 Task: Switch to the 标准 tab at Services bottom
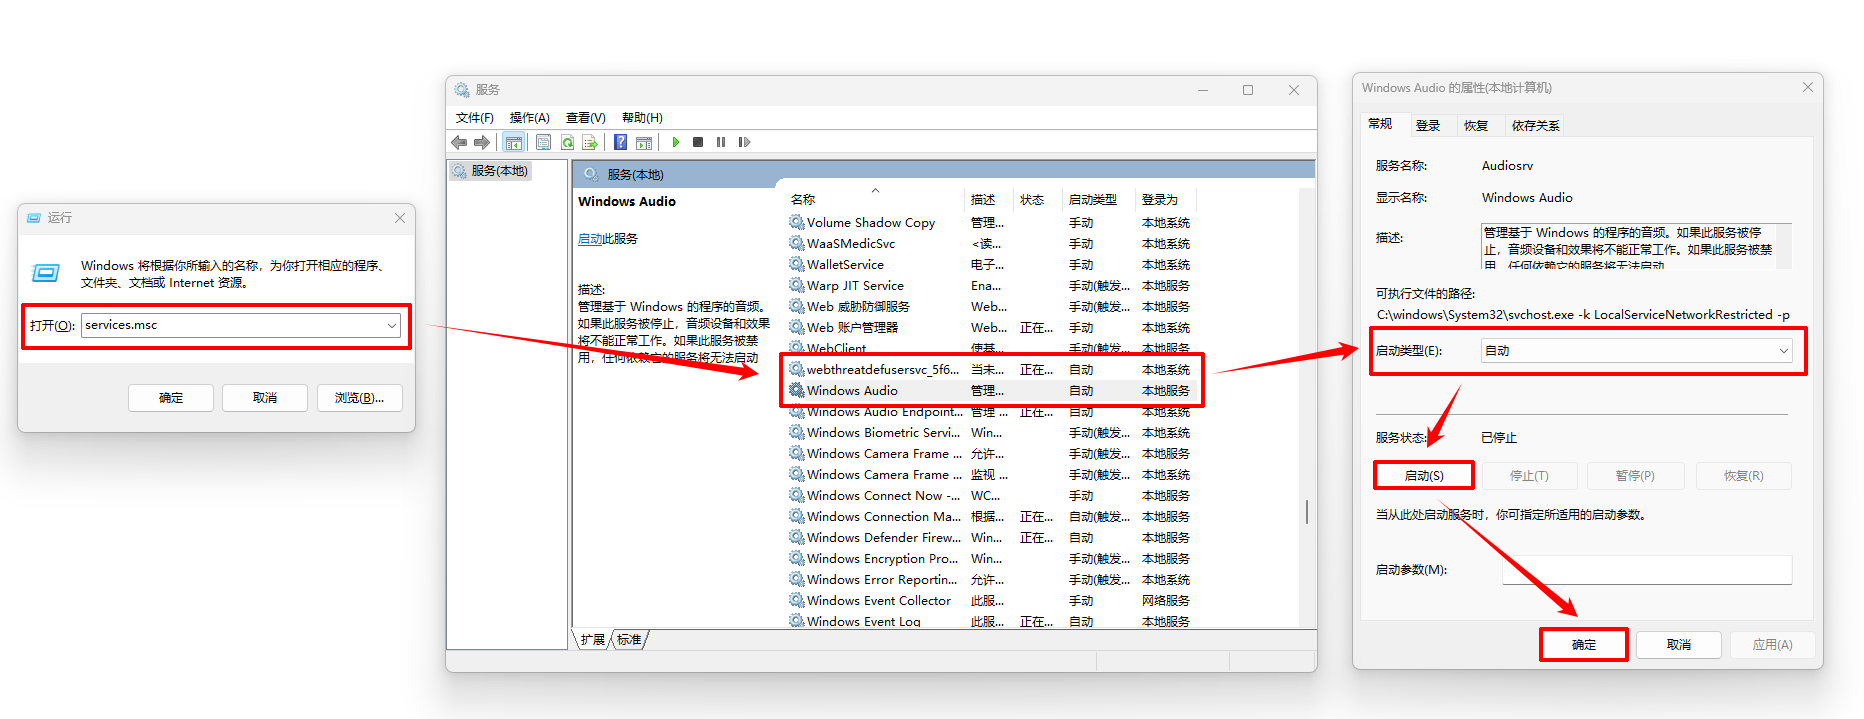(x=629, y=640)
